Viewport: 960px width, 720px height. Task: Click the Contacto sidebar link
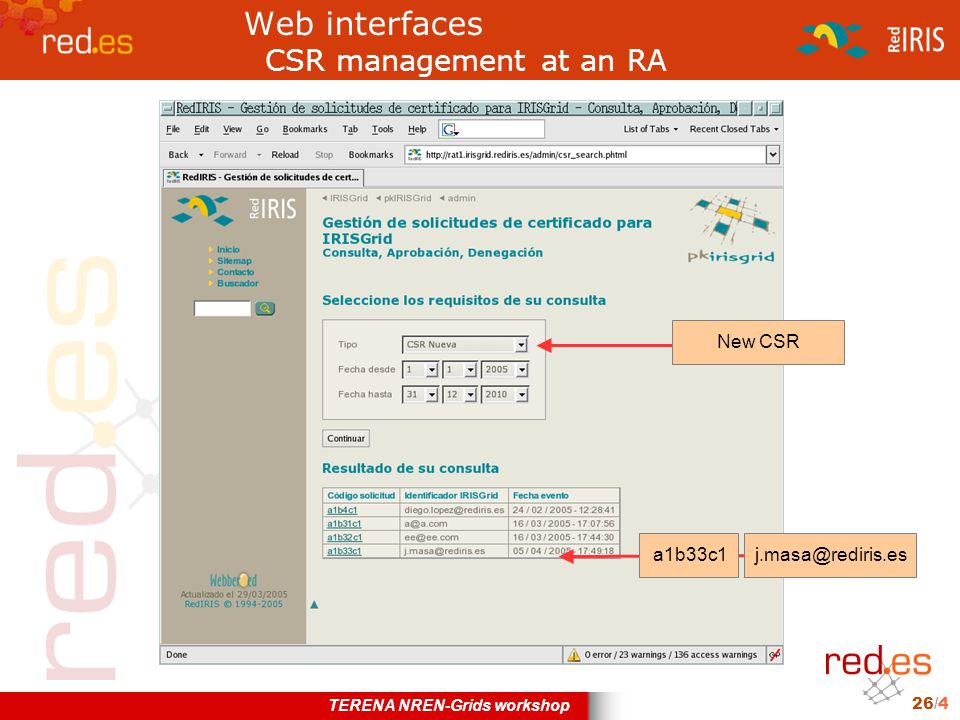coord(235,272)
